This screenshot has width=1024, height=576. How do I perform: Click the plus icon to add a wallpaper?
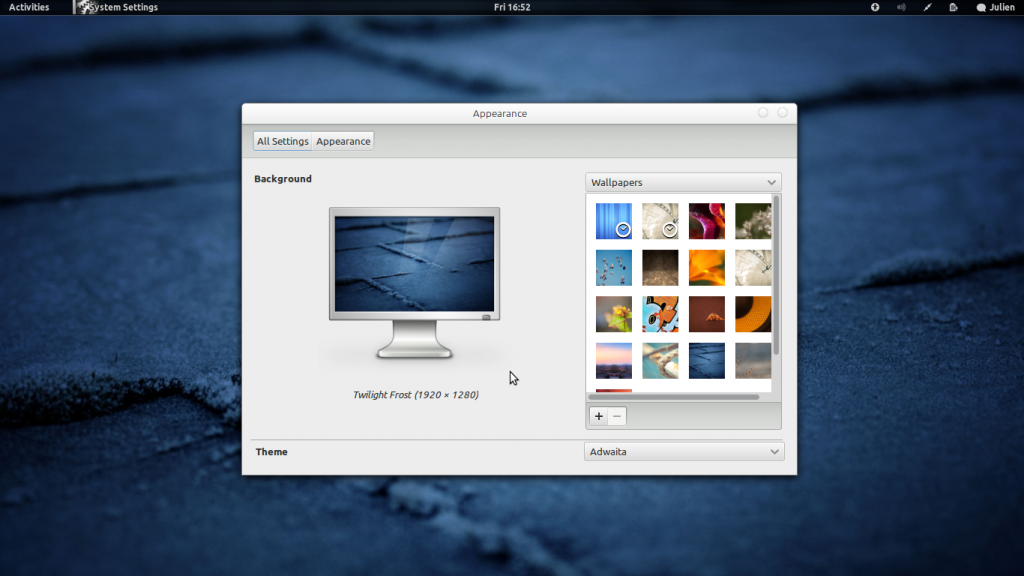598,416
